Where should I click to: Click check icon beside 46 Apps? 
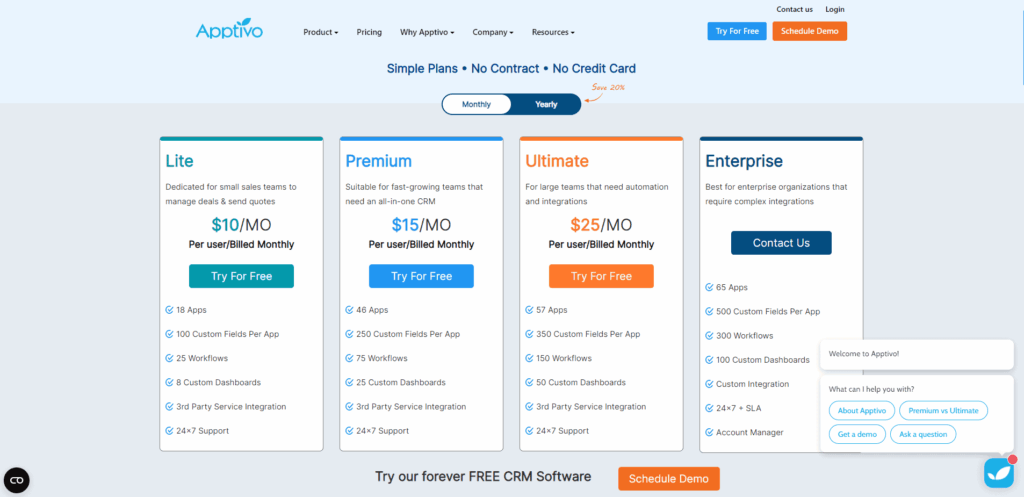point(349,310)
